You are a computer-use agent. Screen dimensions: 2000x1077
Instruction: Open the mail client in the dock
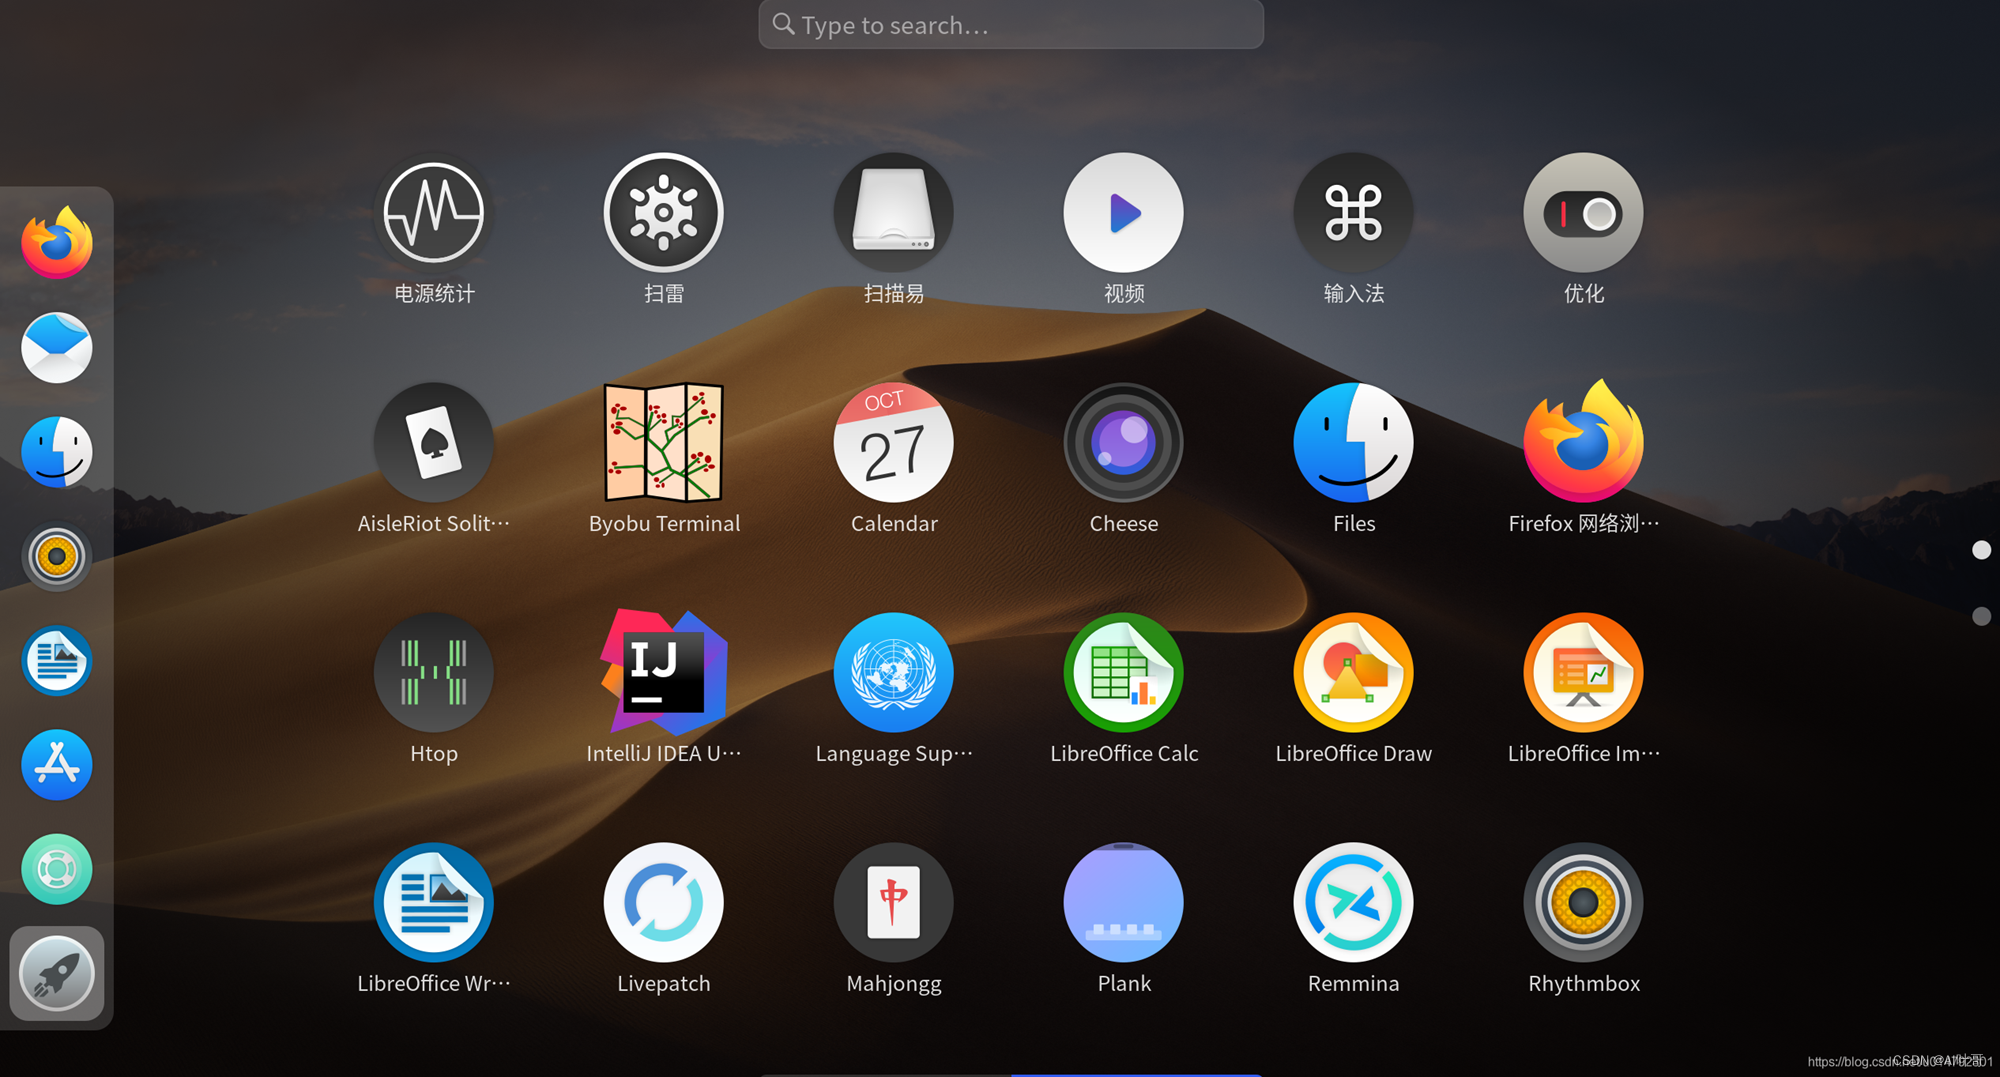click(57, 348)
